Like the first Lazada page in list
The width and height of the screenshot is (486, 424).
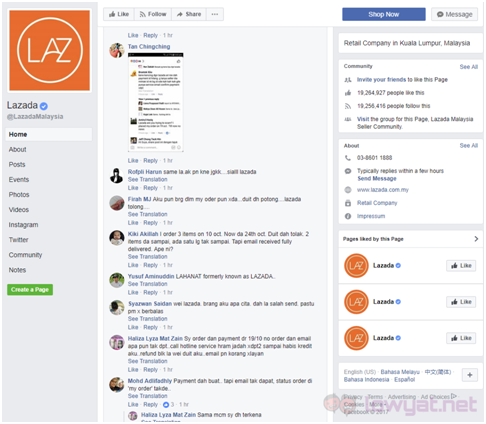461,266
